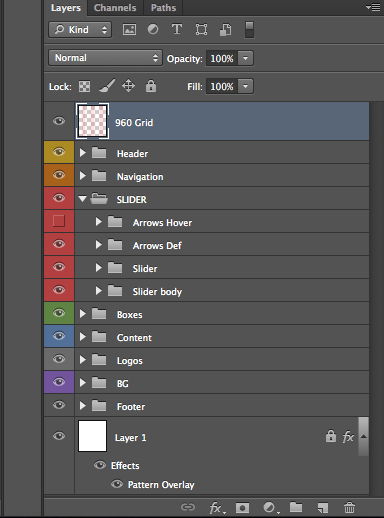
Task: Expand the Header group
Action: tap(83, 153)
